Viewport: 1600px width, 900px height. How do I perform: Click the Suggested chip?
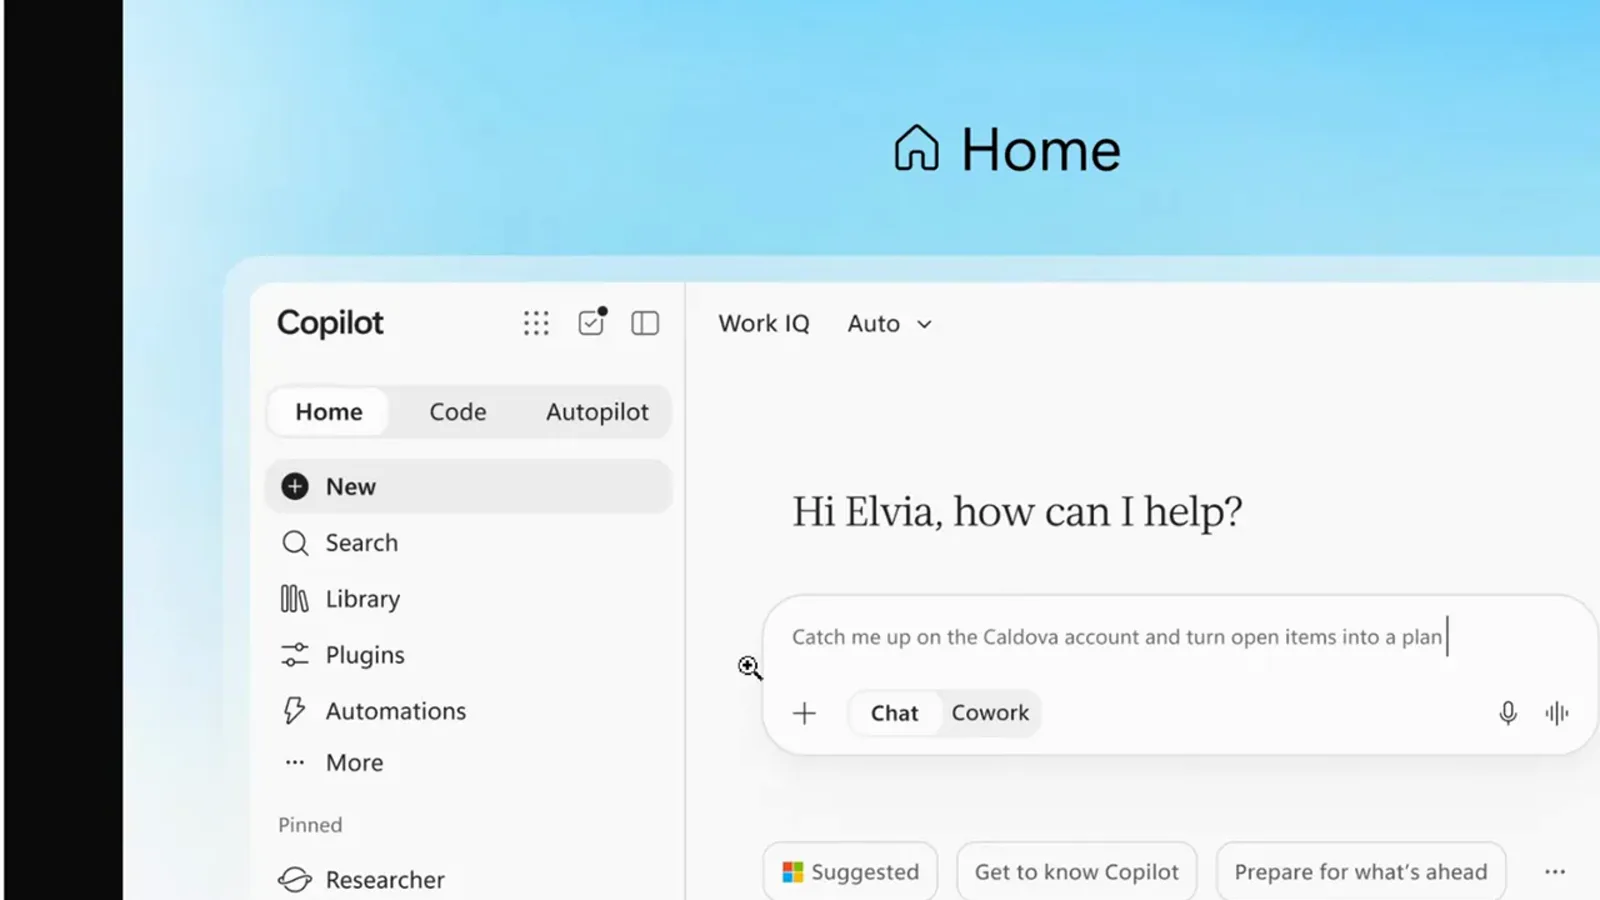[850, 872]
